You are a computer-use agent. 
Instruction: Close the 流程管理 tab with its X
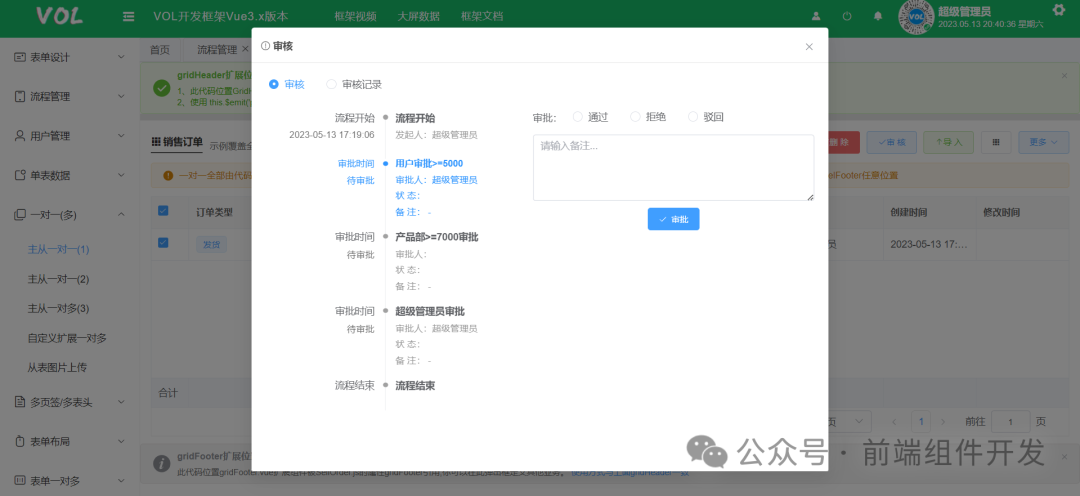coord(245,50)
